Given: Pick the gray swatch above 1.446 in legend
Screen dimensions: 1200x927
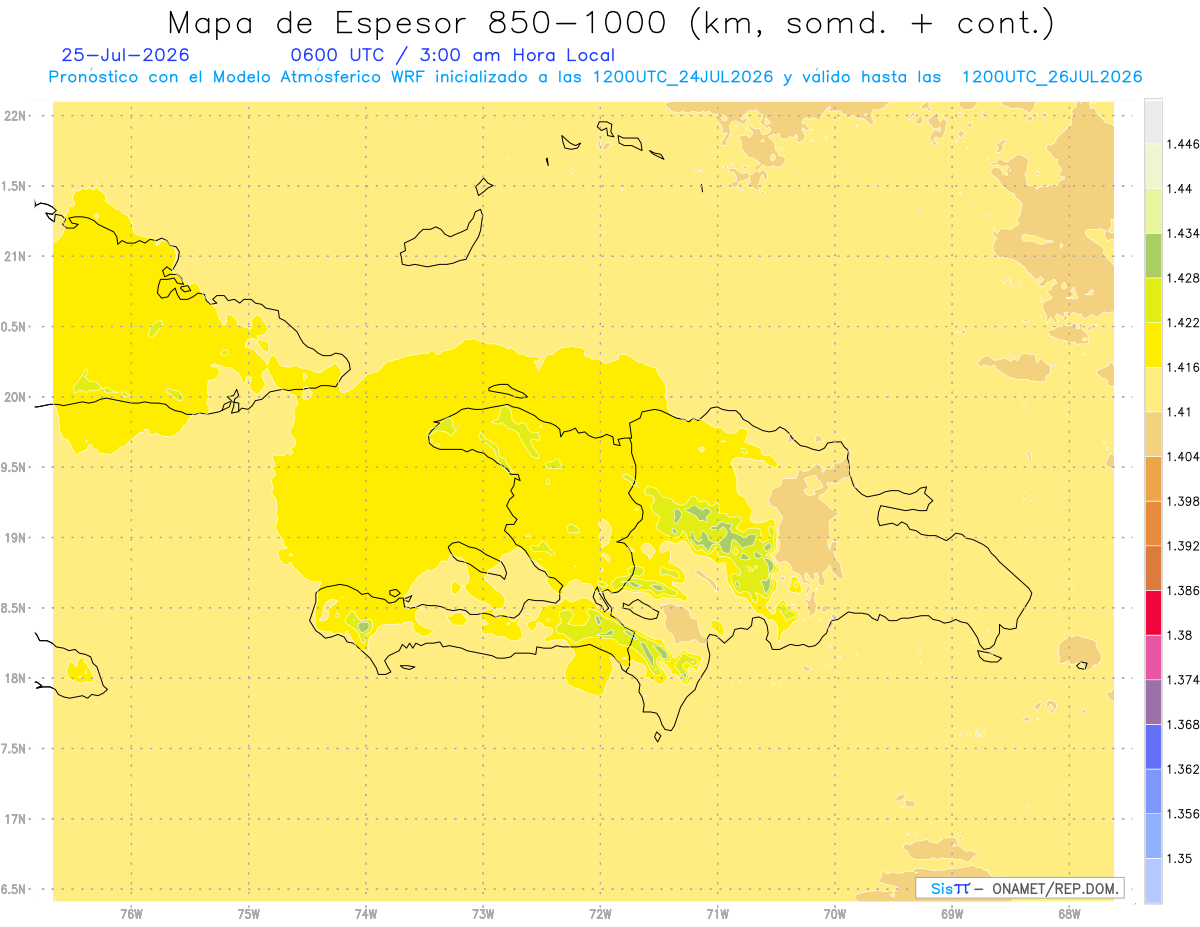Looking at the screenshot, I should pyautogui.click(x=1153, y=121).
